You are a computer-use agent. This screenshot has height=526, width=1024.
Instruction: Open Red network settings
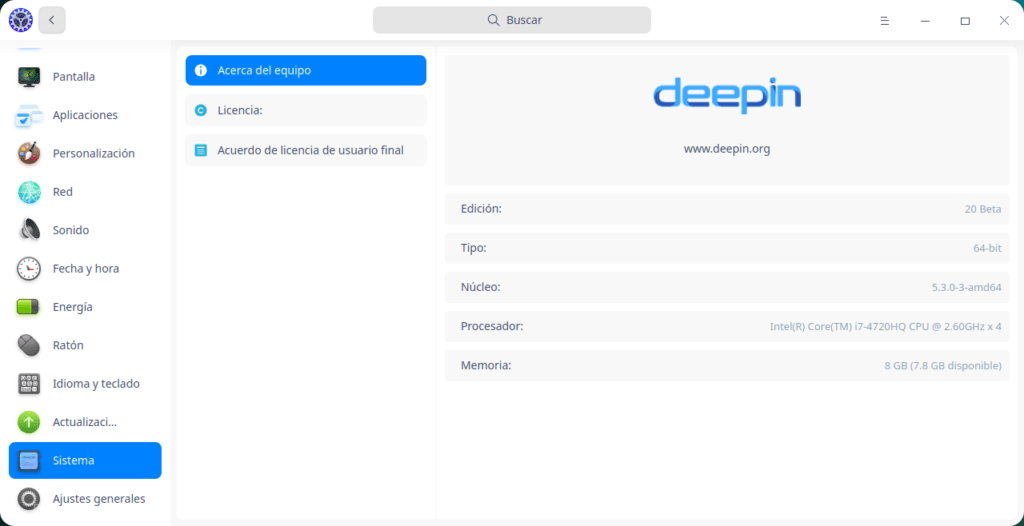[x=85, y=192]
